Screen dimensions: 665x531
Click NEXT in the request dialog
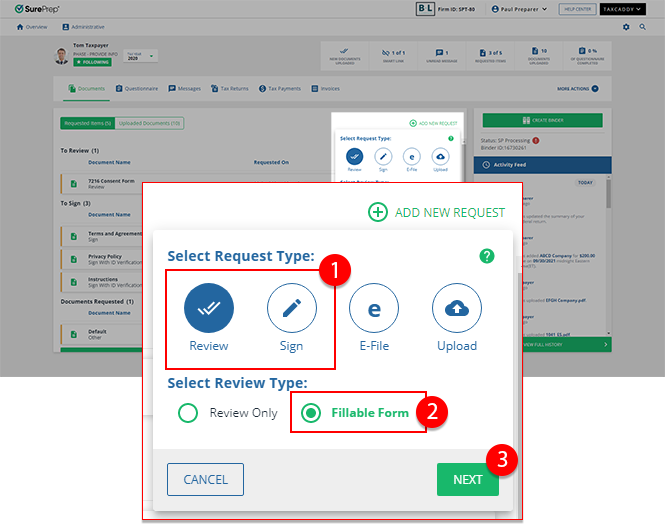(468, 479)
